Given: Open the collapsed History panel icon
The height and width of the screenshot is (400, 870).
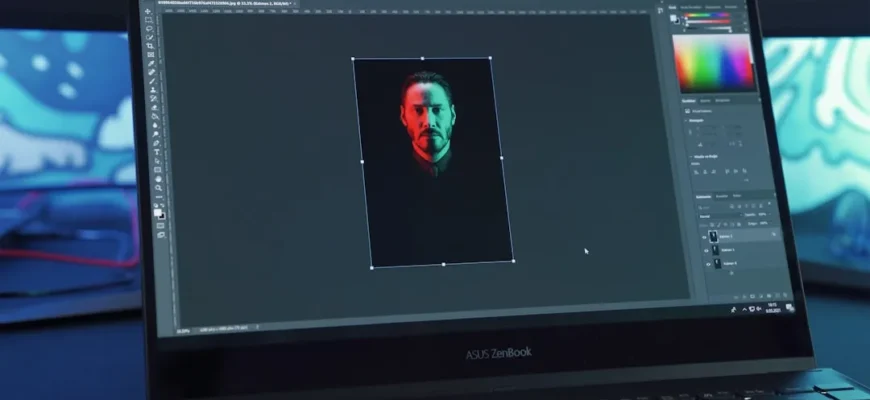Looking at the screenshot, I should click(x=660, y=9).
